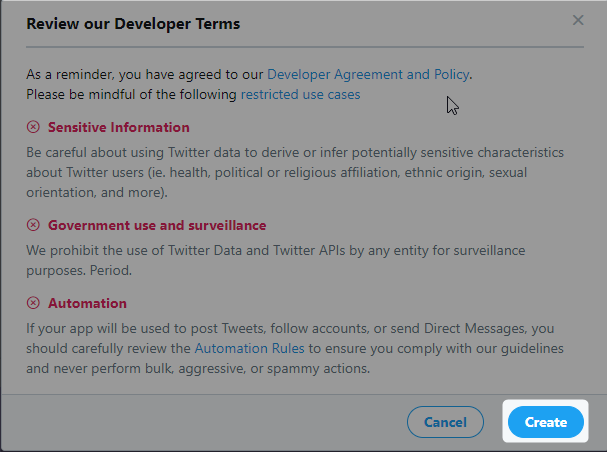Image resolution: width=607 pixels, height=452 pixels.
Task: Open the restricted use cases link
Action: click(x=300, y=94)
